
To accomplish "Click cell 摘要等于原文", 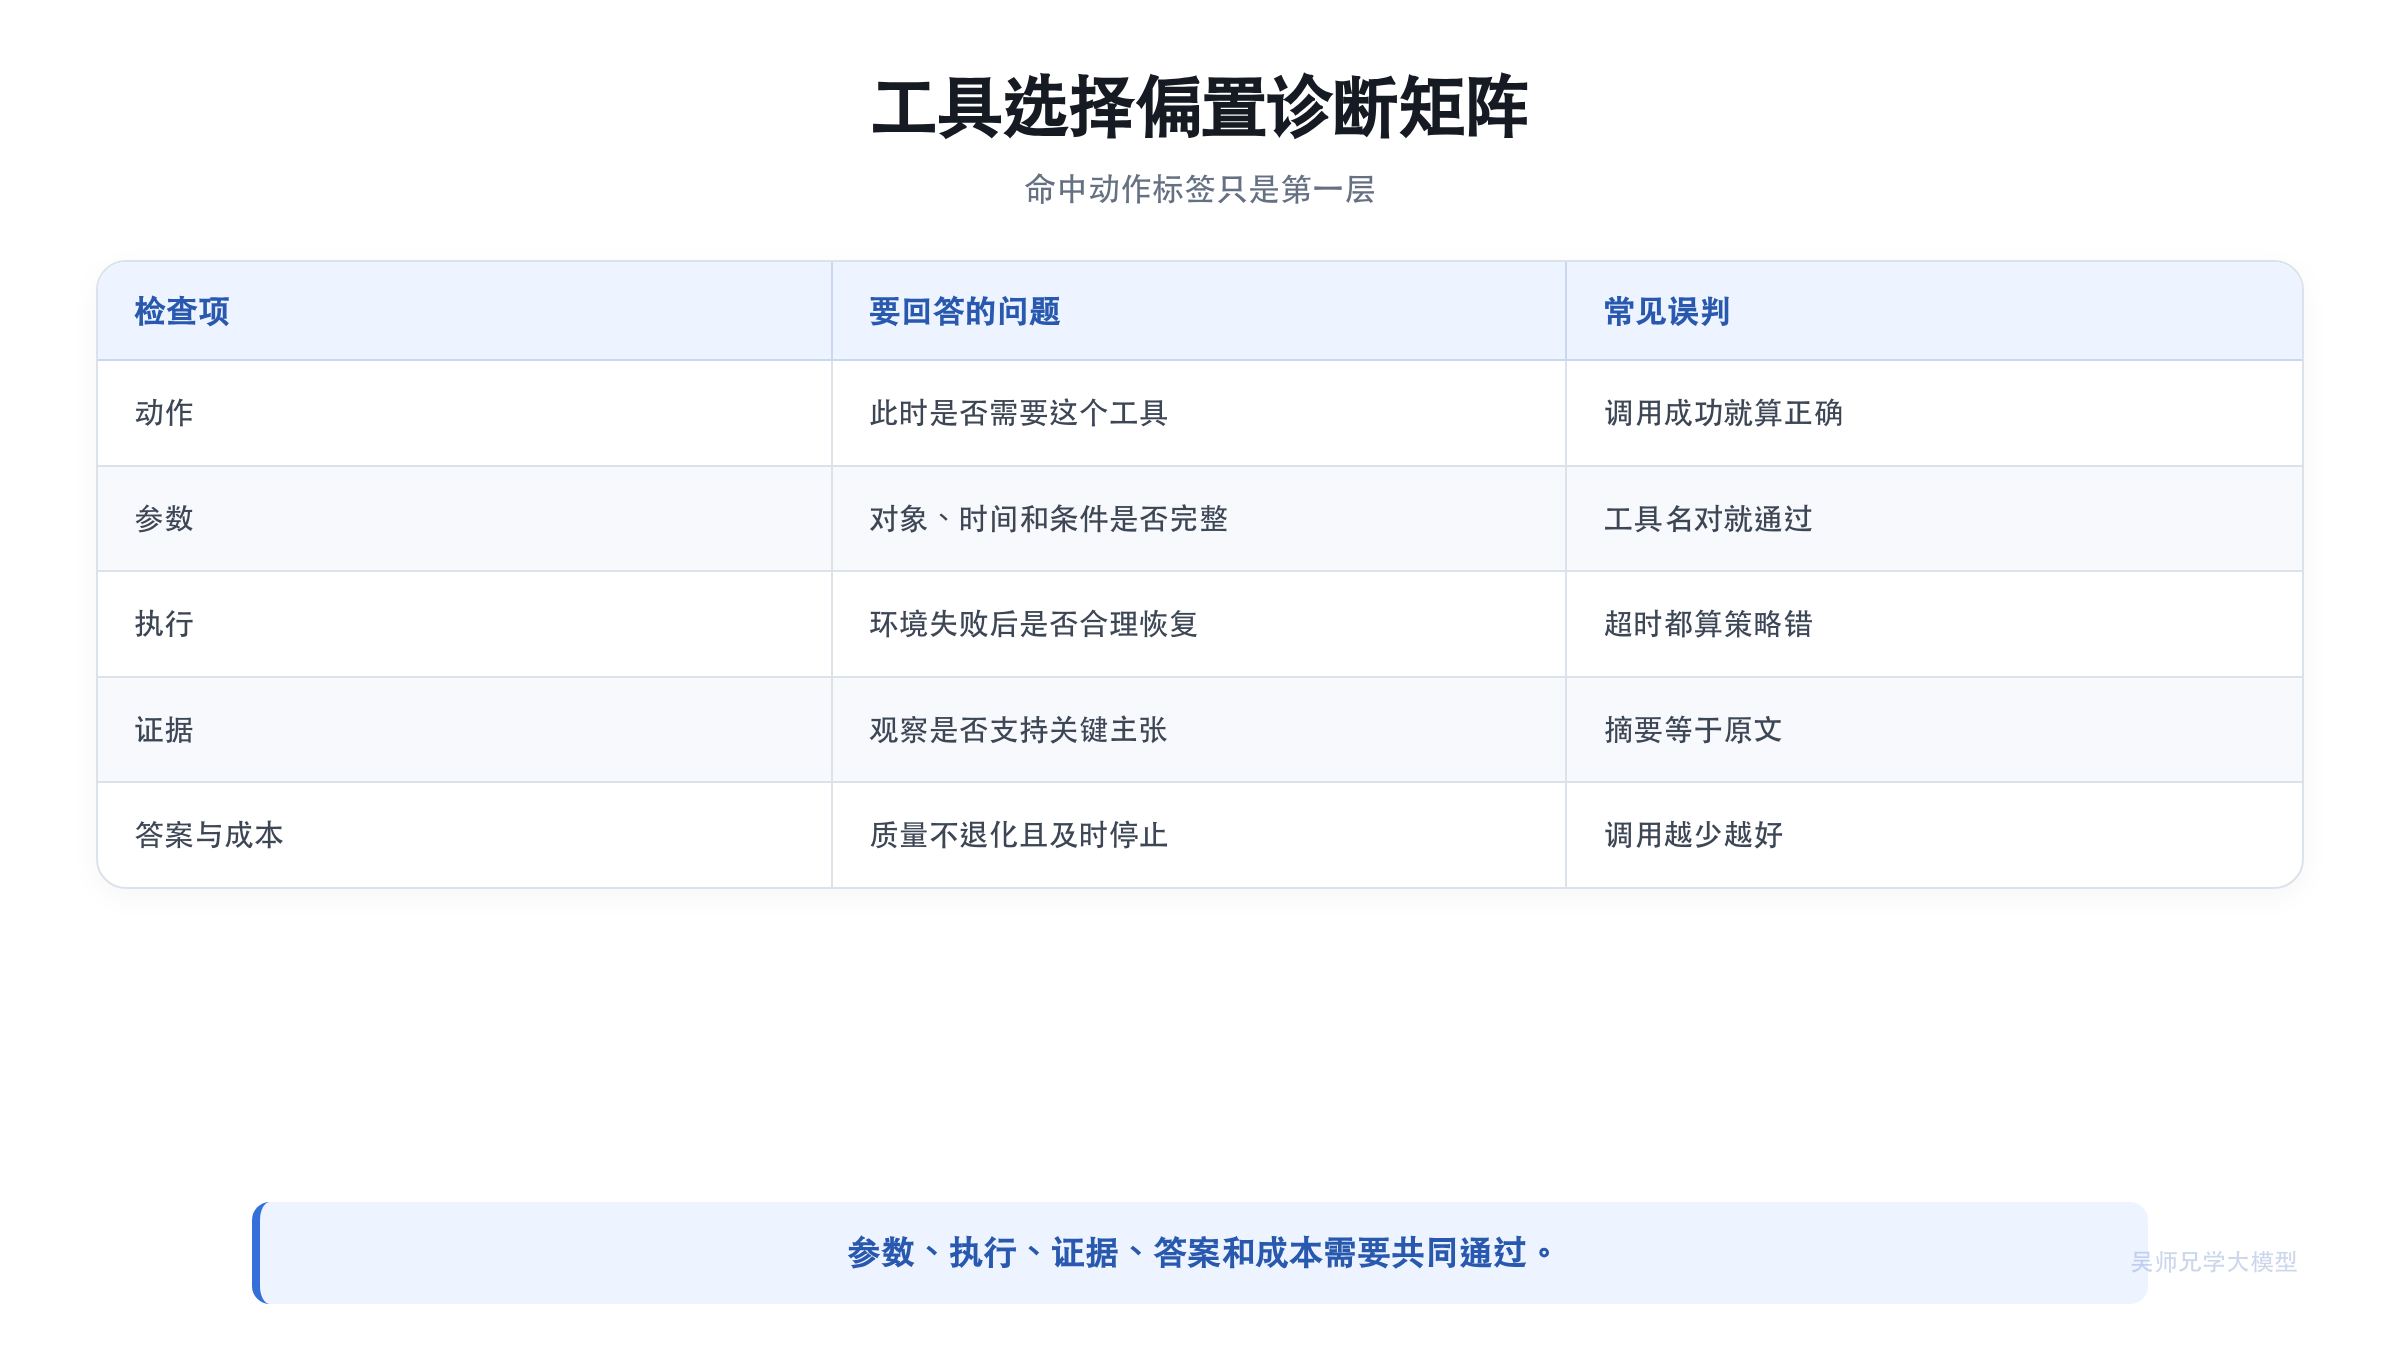I will click(1934, 730).
